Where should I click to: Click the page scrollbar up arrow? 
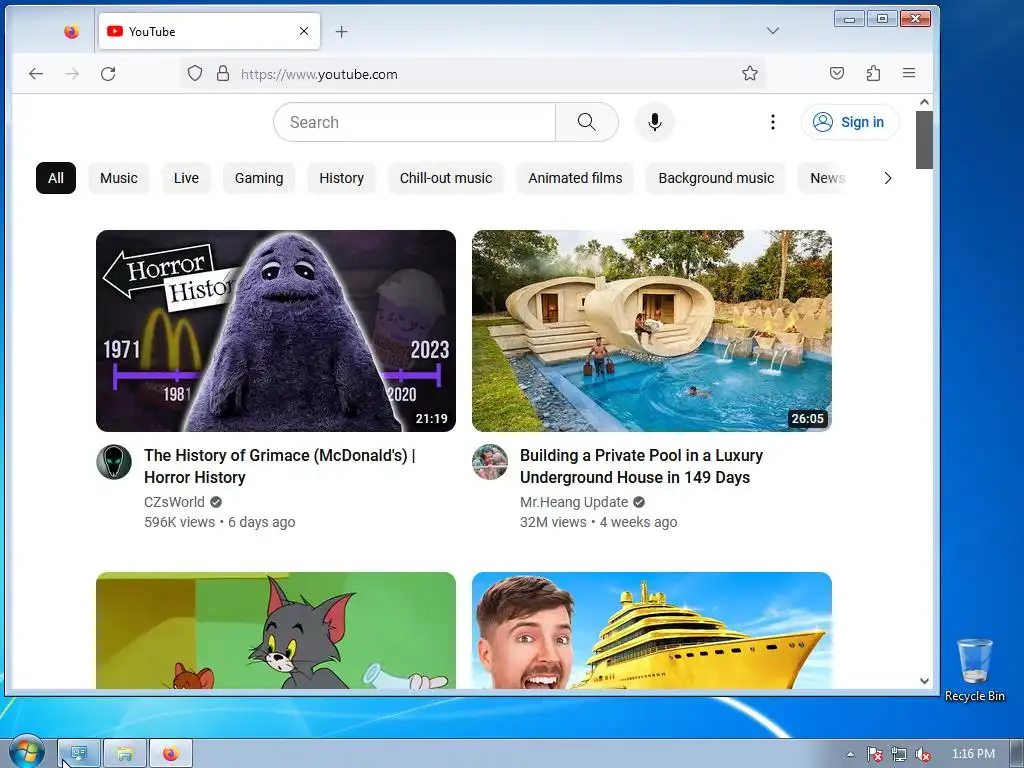[x=924, y=102]
